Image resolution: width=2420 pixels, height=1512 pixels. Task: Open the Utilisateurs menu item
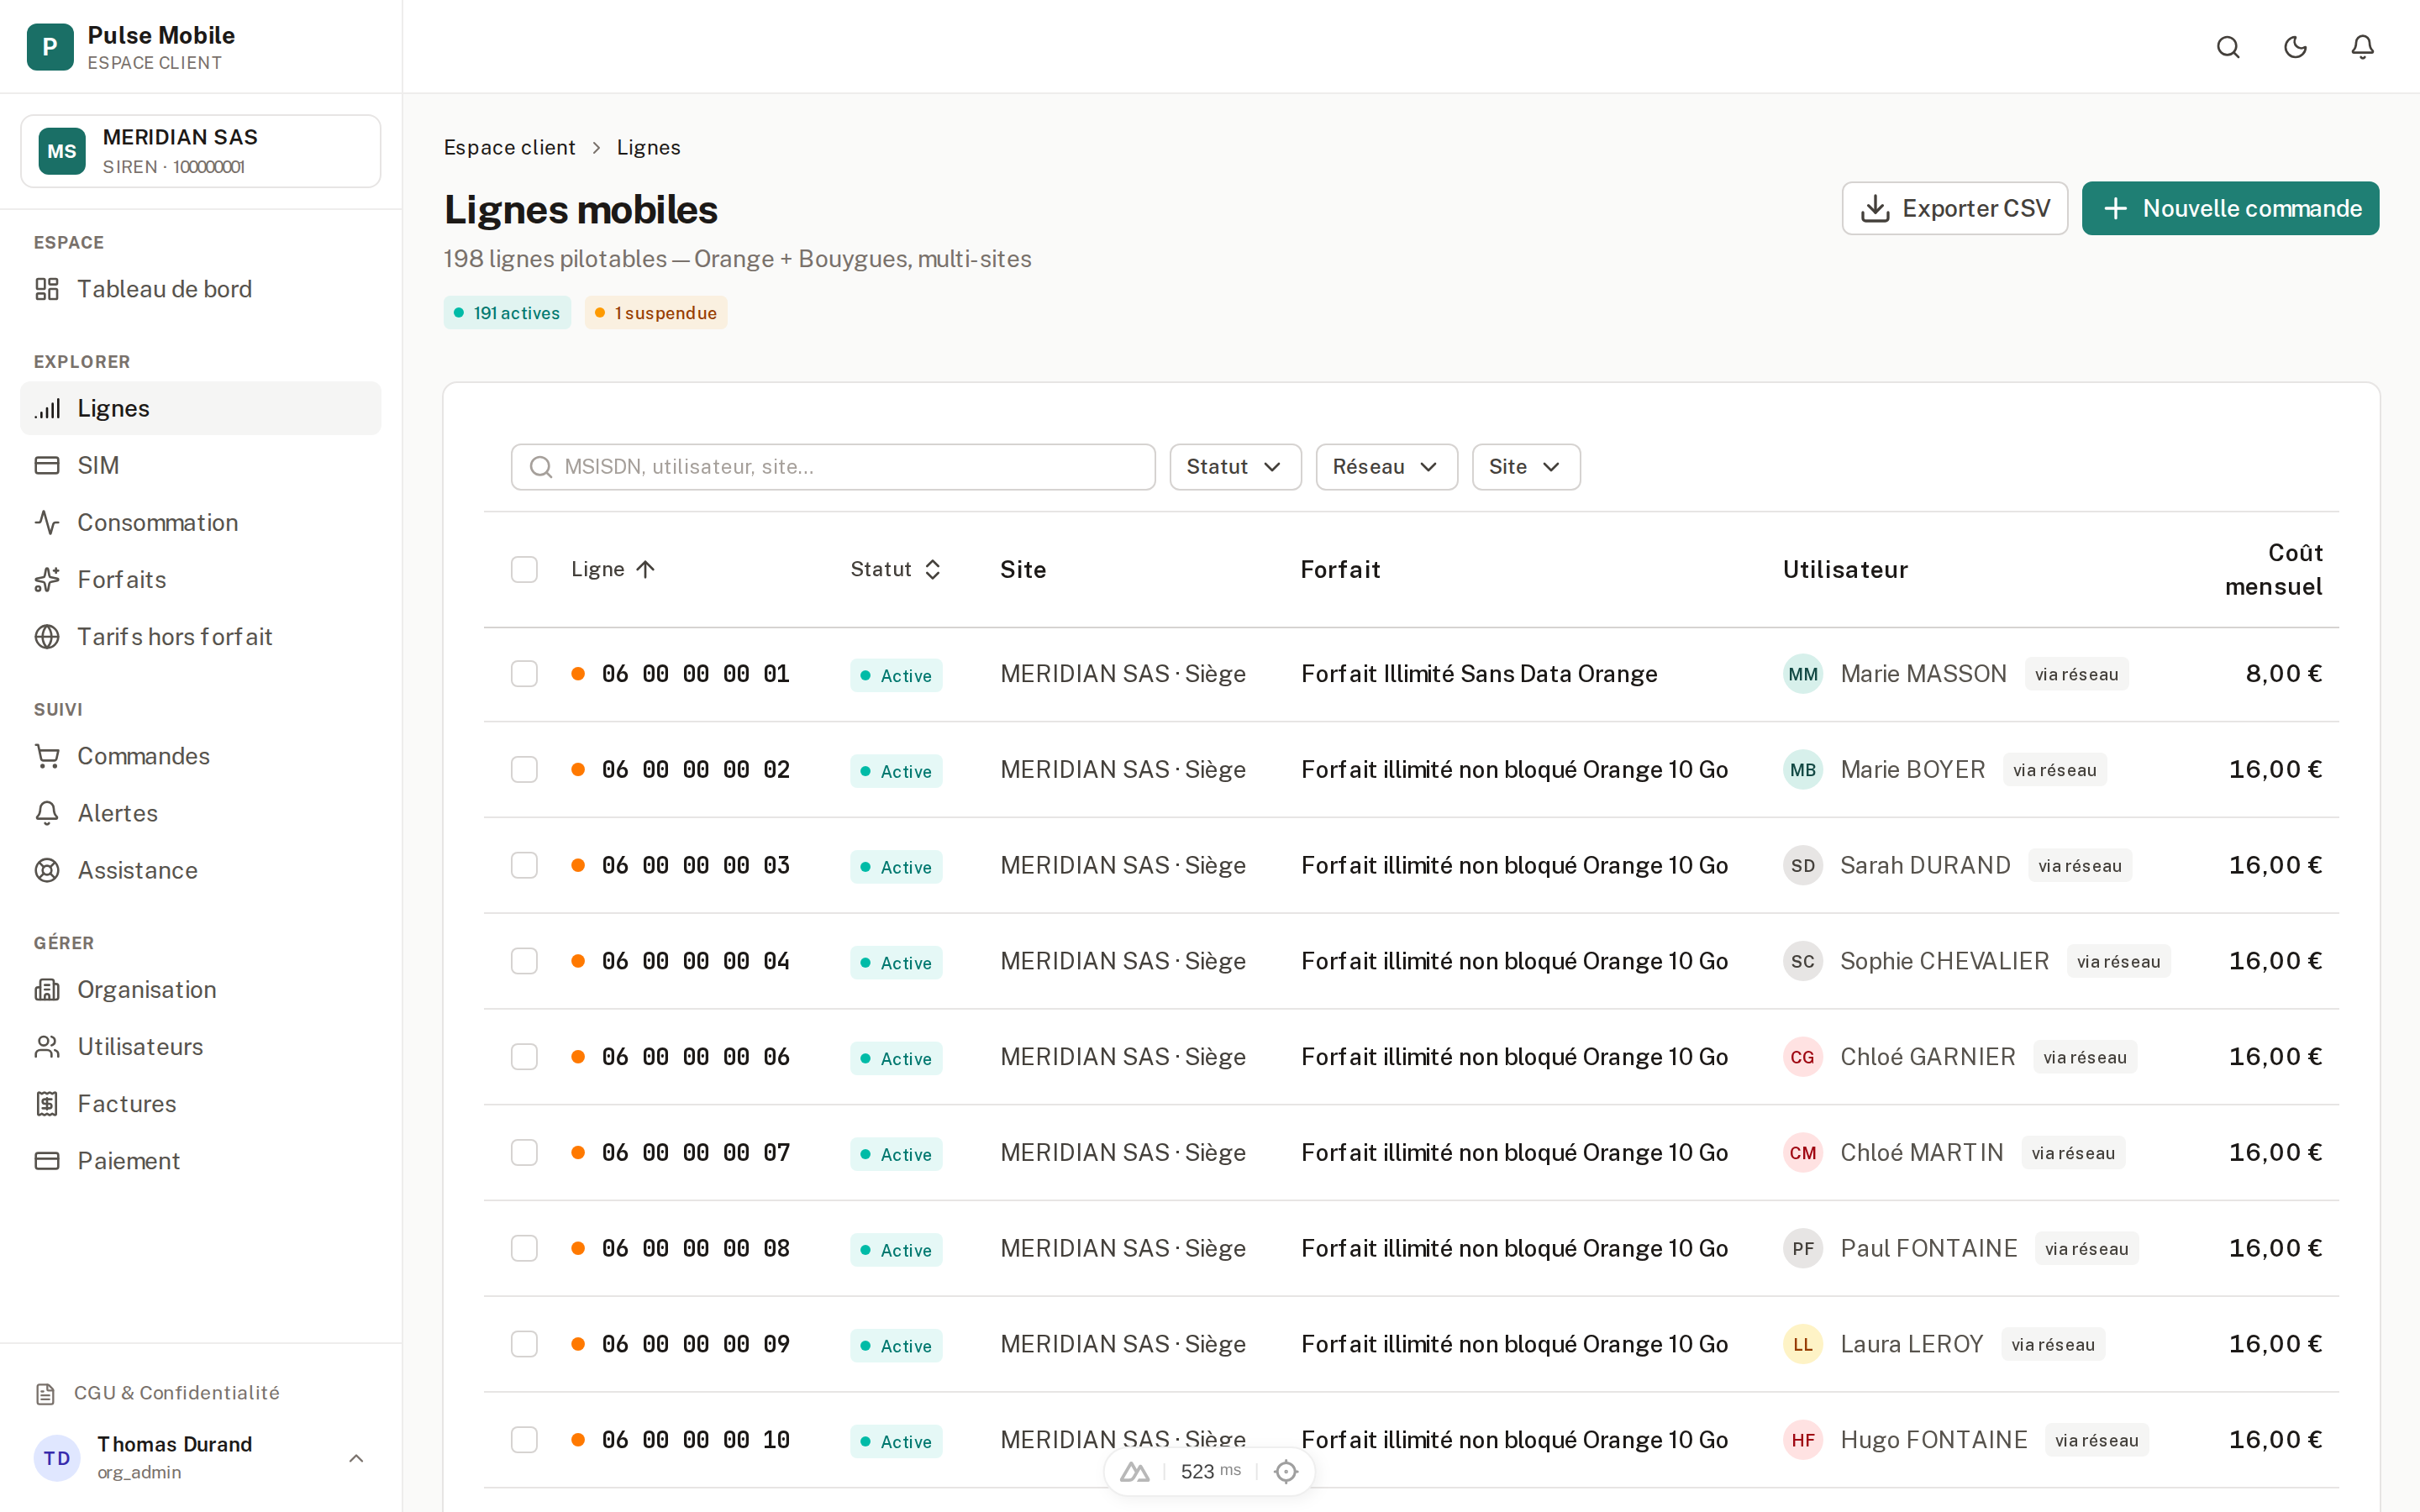pyautogui.click(x=200, y=1046)
